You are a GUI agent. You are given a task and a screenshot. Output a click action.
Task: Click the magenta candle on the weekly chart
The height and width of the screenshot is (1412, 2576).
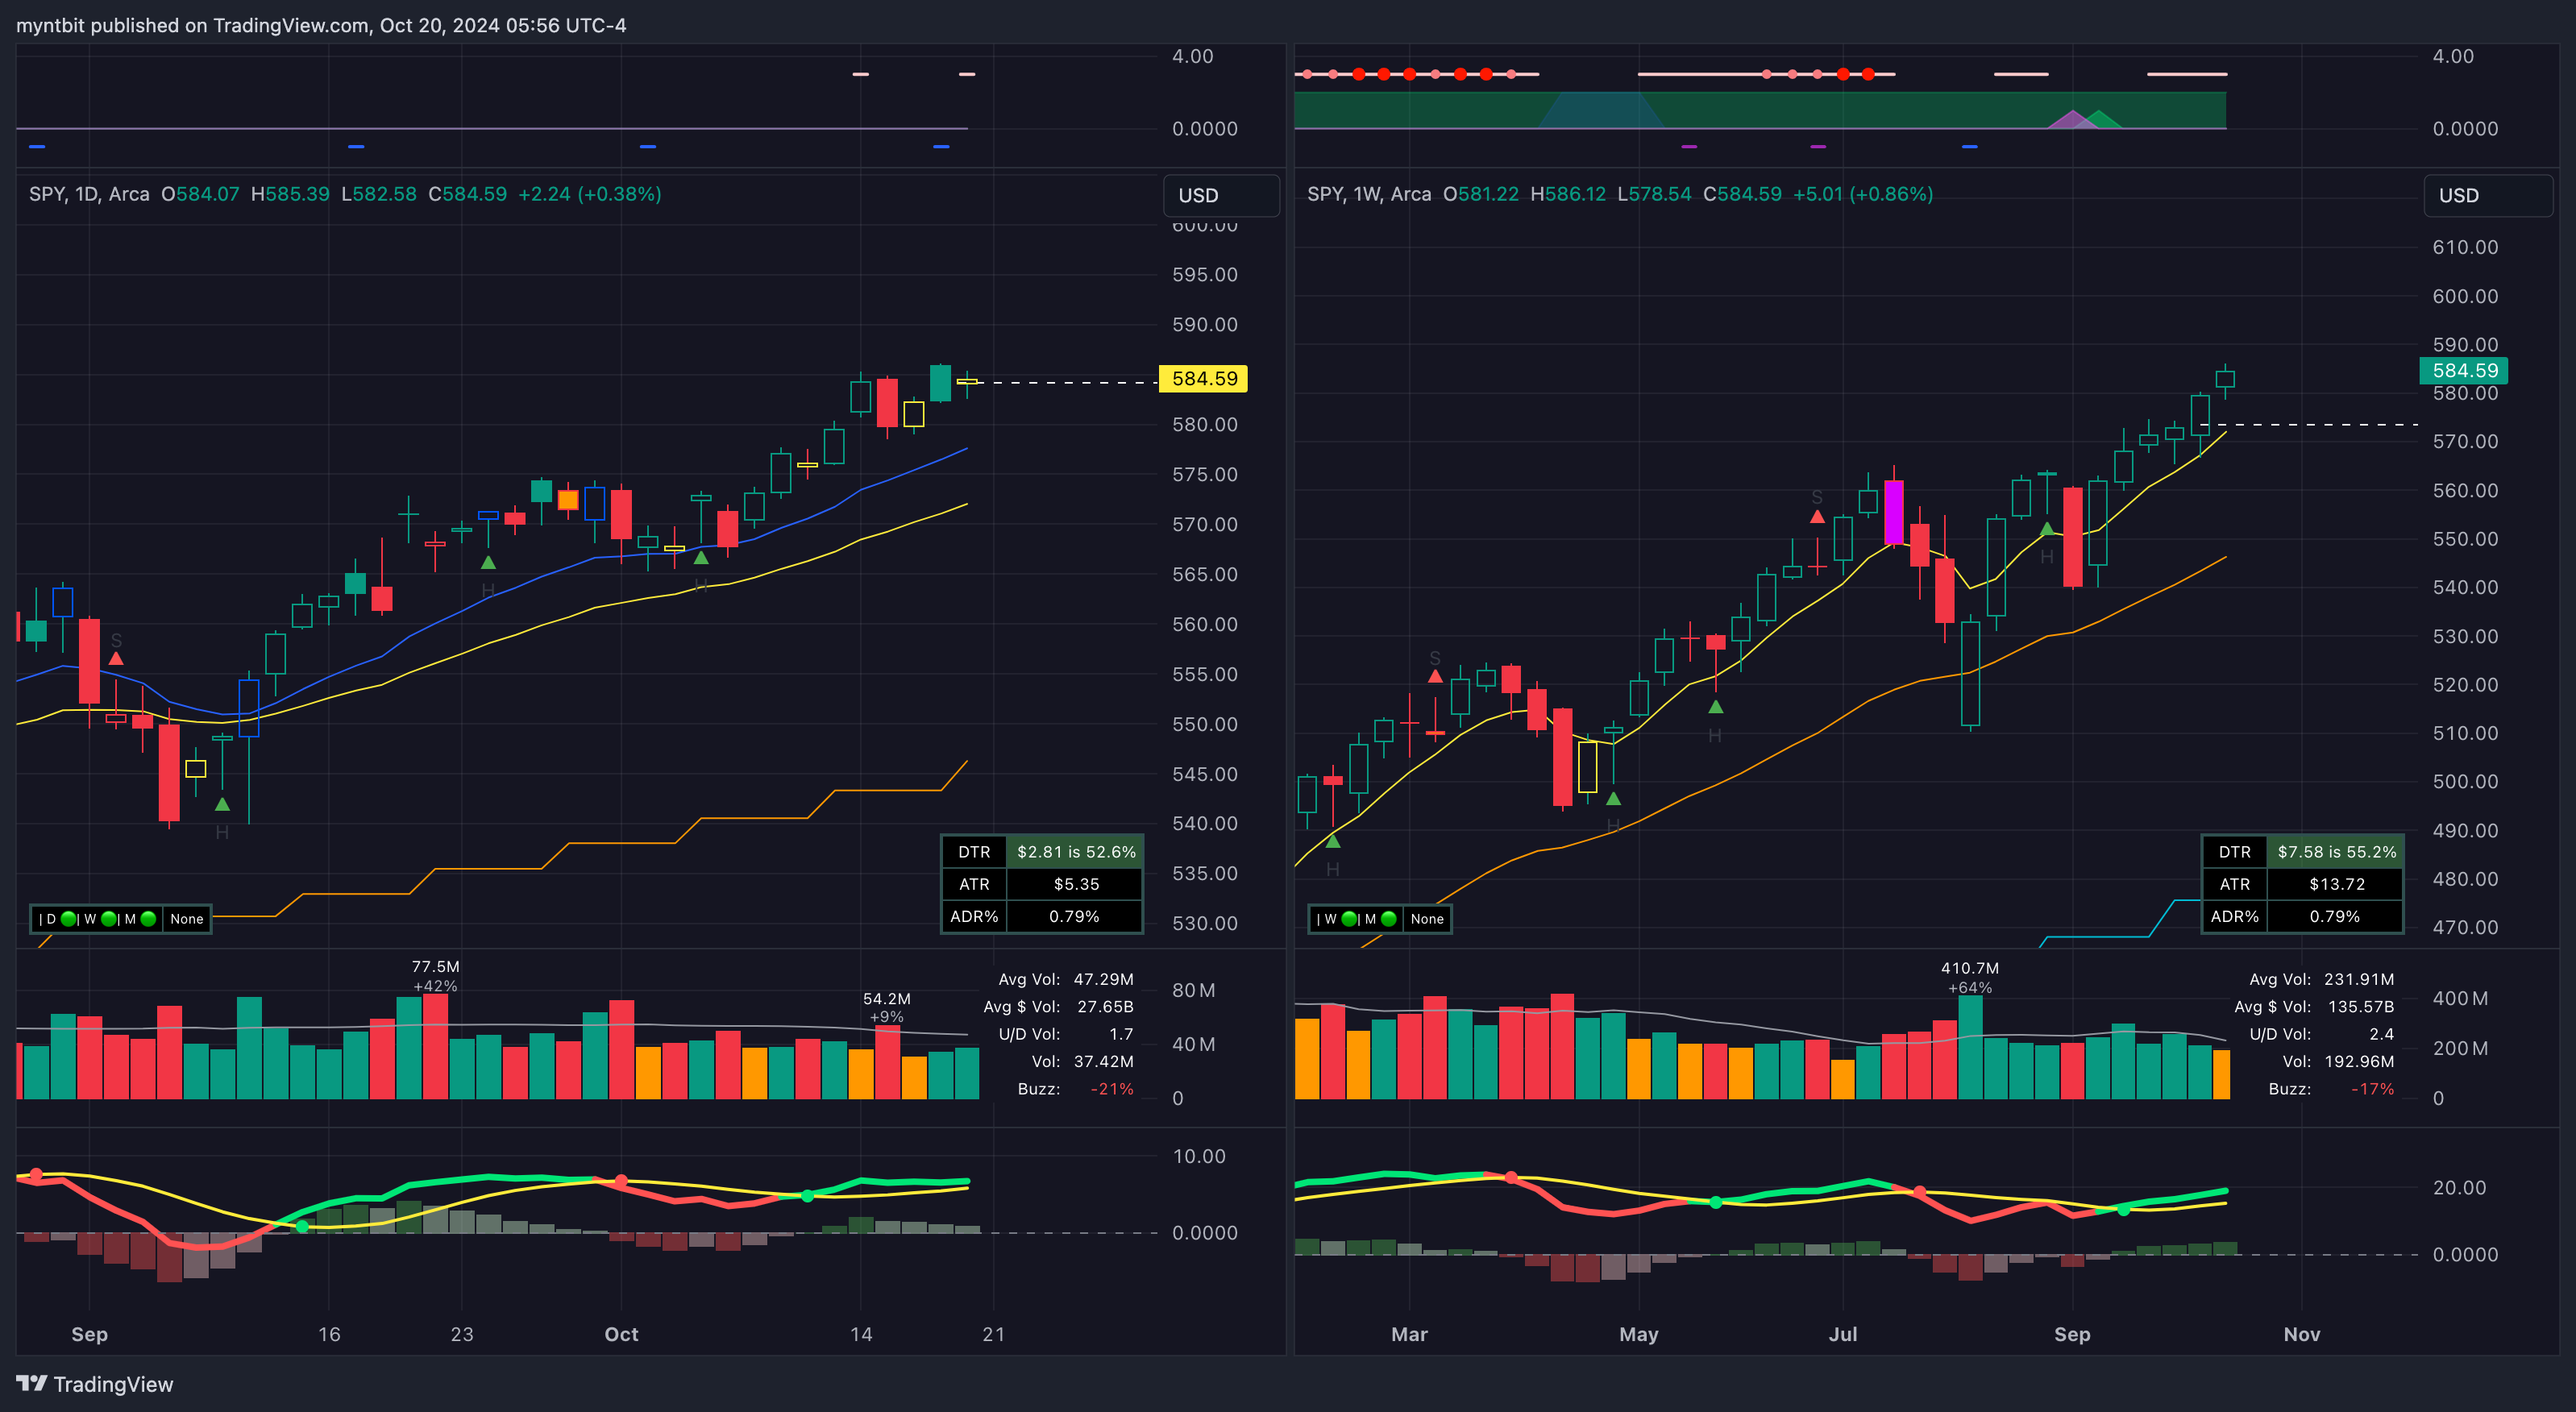point(1894,512)
